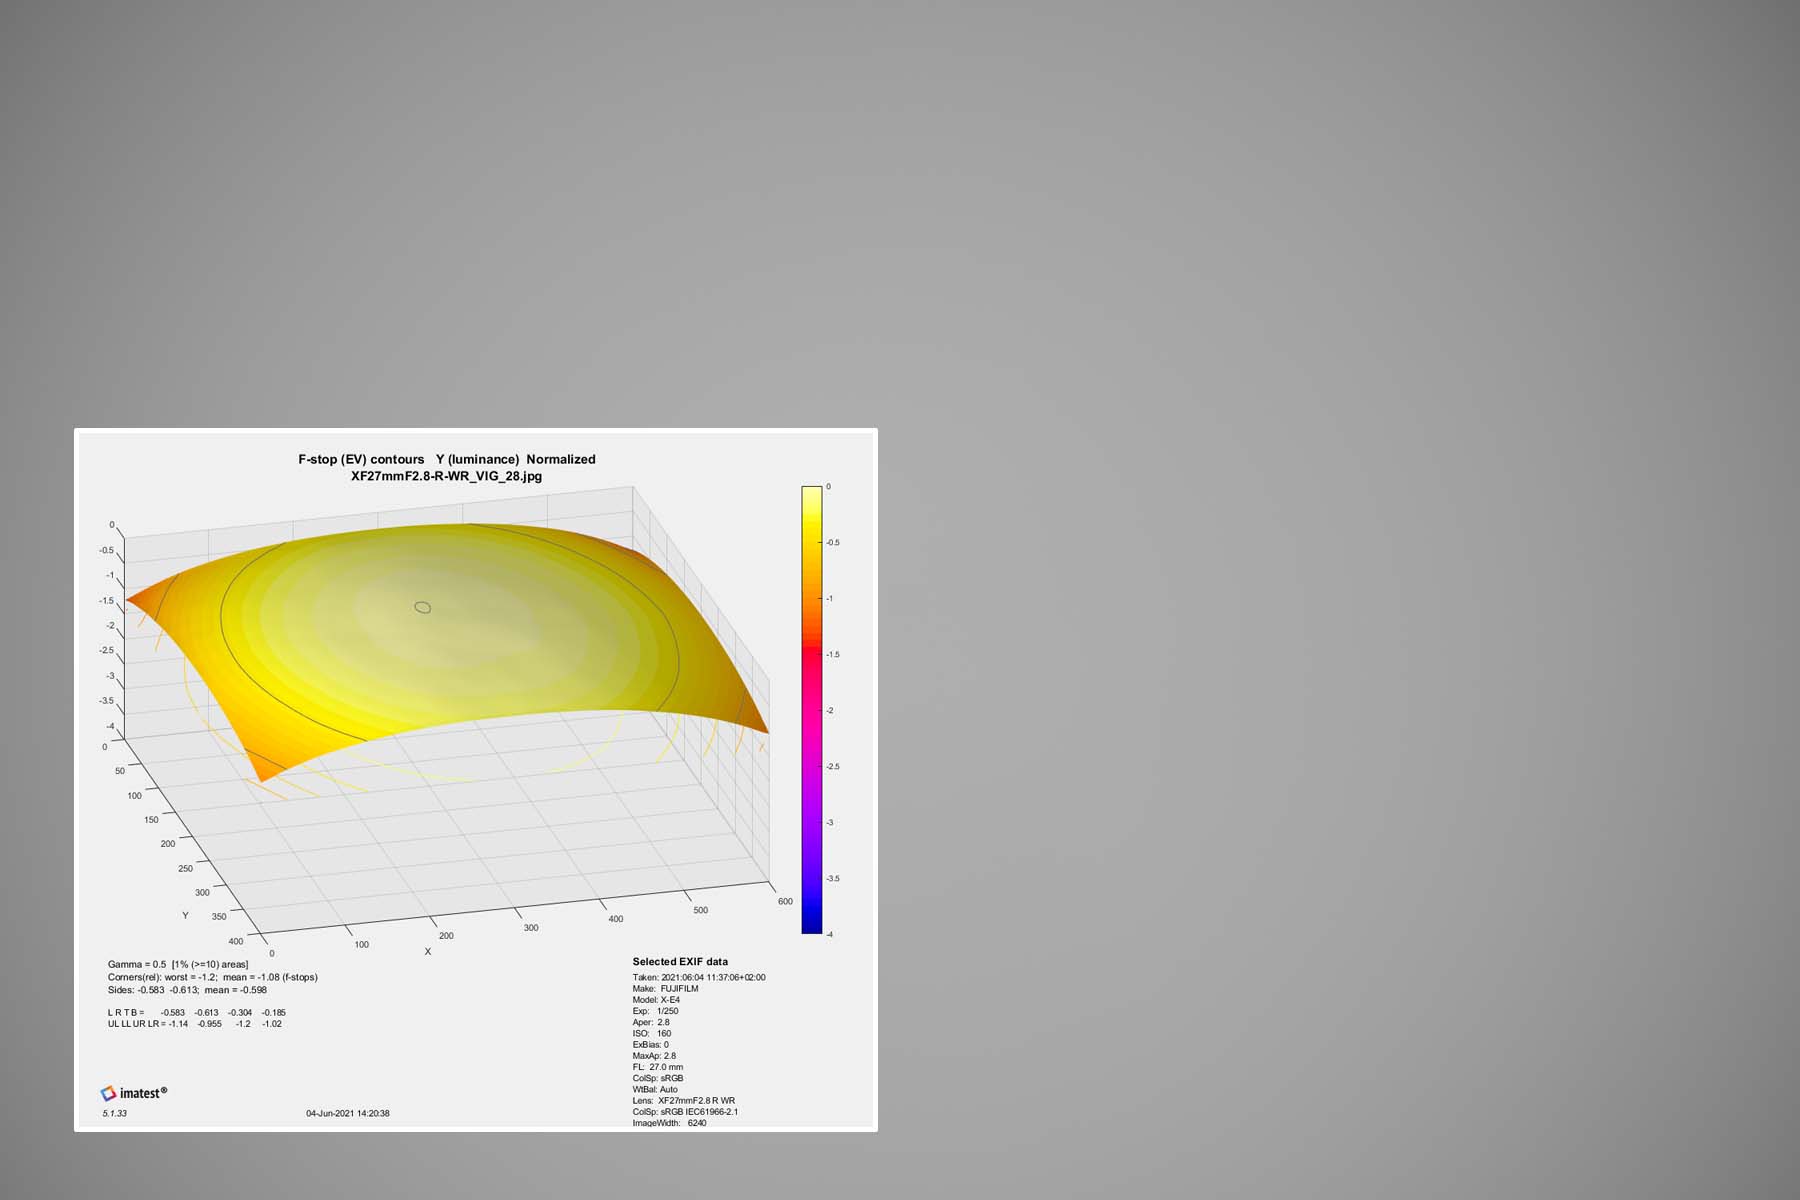Click the -4 label on colorbar
The width and height of the screenshot is (1800, 1200).
828,934
